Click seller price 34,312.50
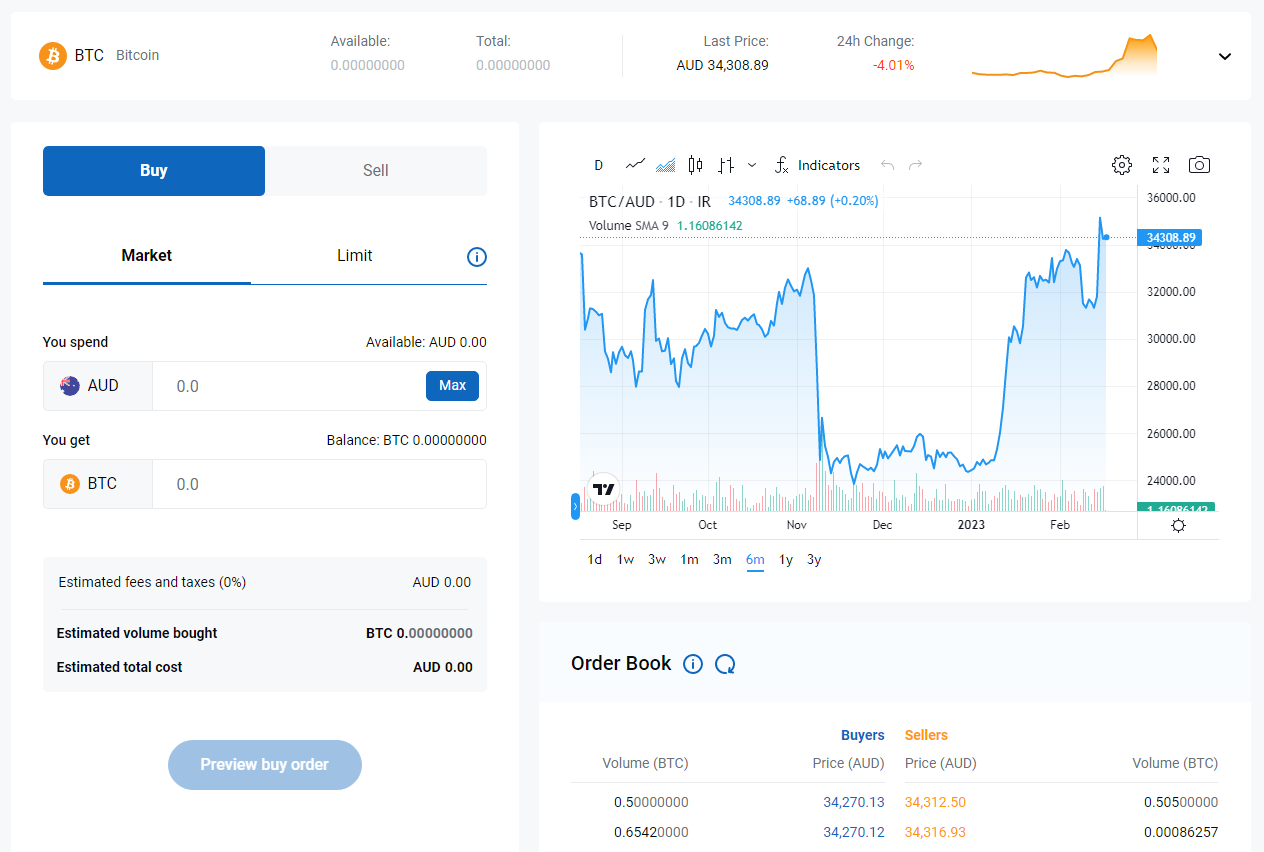1264x852 pixels. point(935,802)
